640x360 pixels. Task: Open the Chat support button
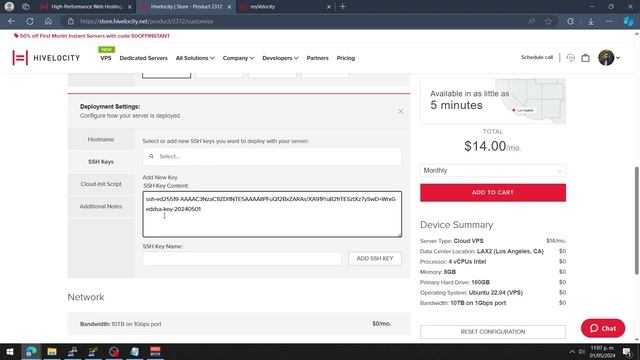click(x=603, y=328)
